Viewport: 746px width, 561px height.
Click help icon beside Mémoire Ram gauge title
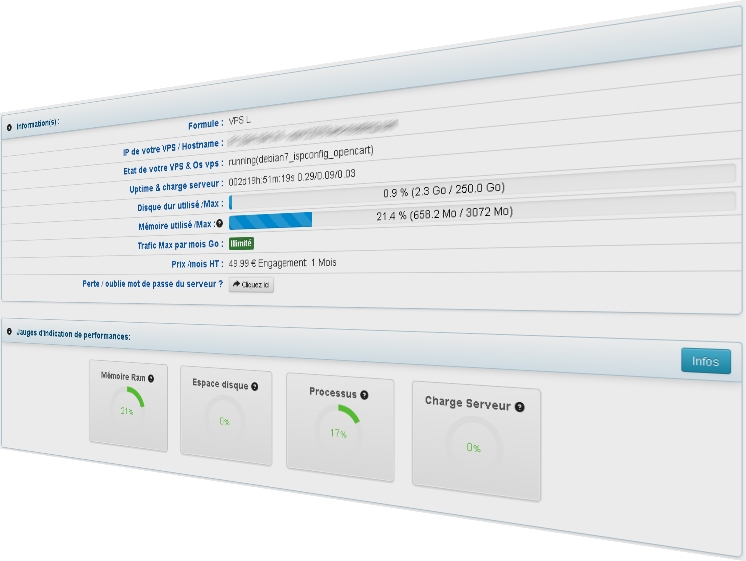(x=153, y=379)
